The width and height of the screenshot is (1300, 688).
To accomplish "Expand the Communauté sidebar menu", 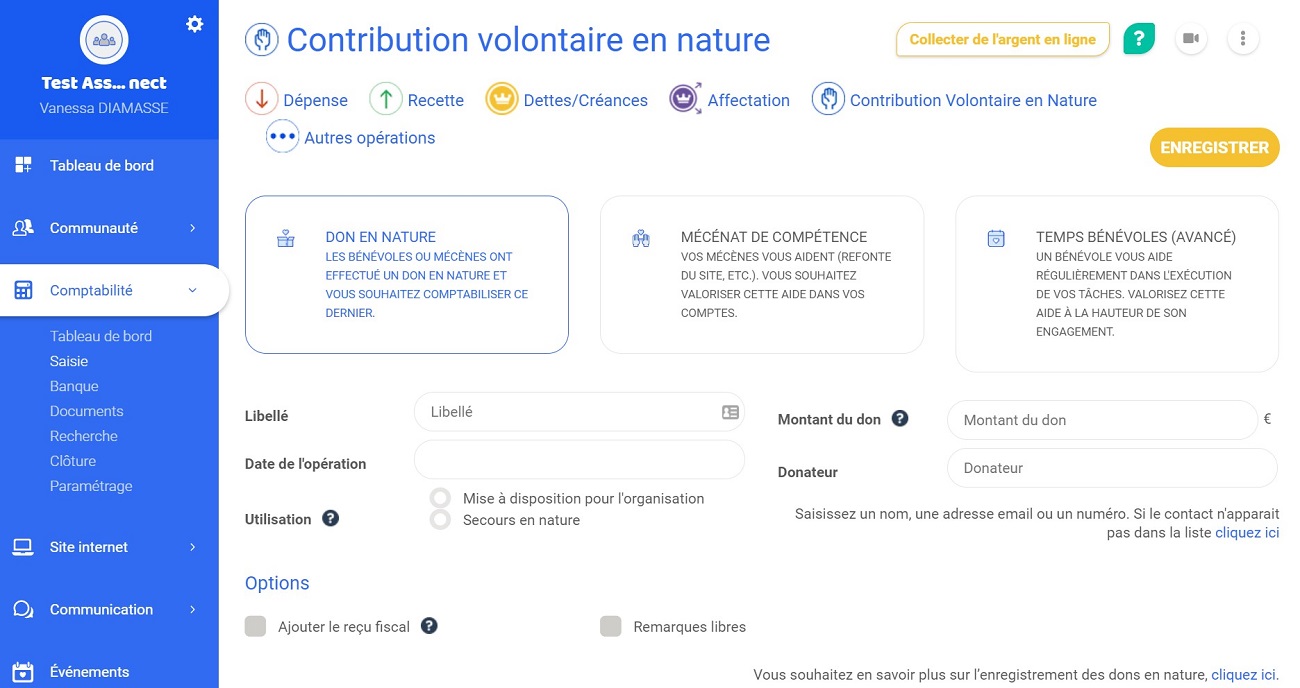I will click(109, 228).
